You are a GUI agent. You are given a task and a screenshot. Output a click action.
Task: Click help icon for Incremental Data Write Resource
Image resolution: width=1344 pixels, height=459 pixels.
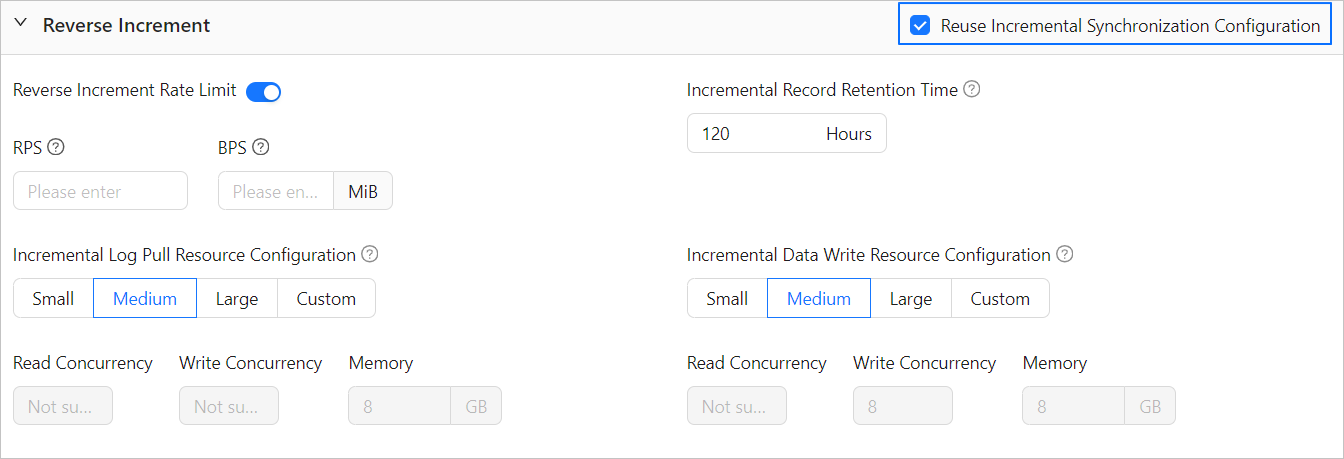1065,254
